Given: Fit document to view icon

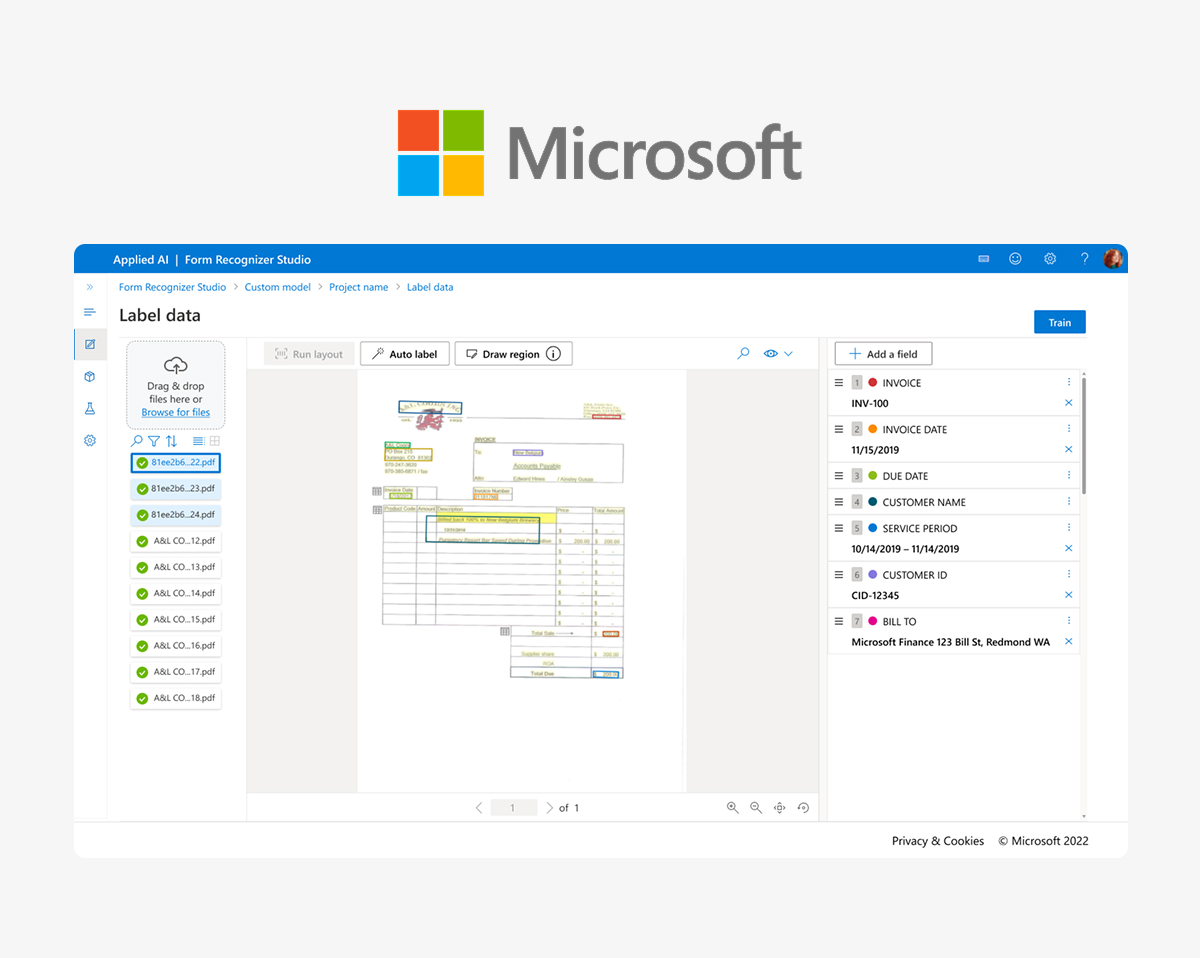Looking at the screenshot, I should click(779, 808).
